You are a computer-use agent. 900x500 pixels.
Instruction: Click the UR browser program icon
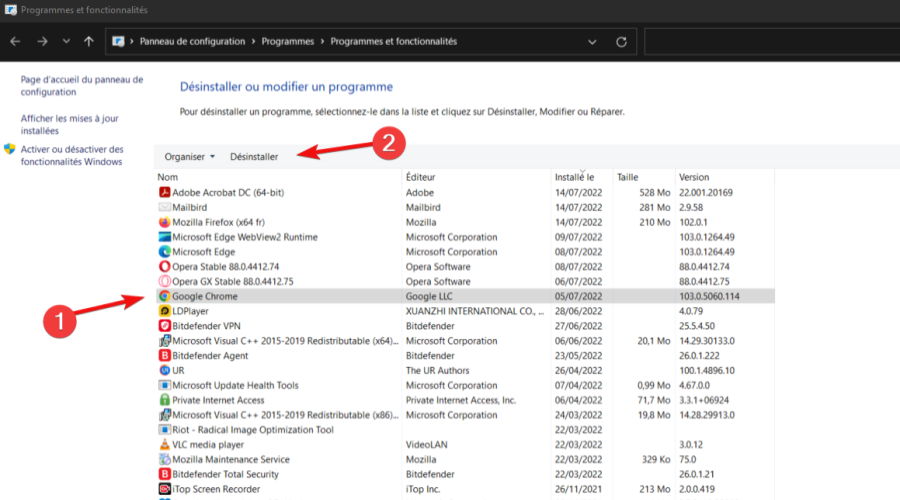(165, 370)
